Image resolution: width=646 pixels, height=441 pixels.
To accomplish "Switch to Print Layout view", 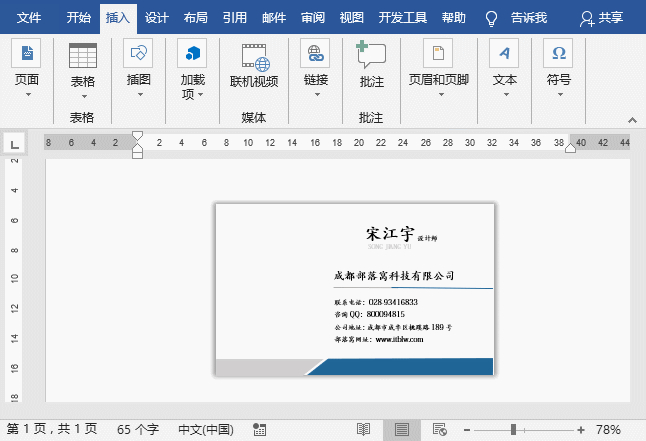I will (x=402, y=429).
